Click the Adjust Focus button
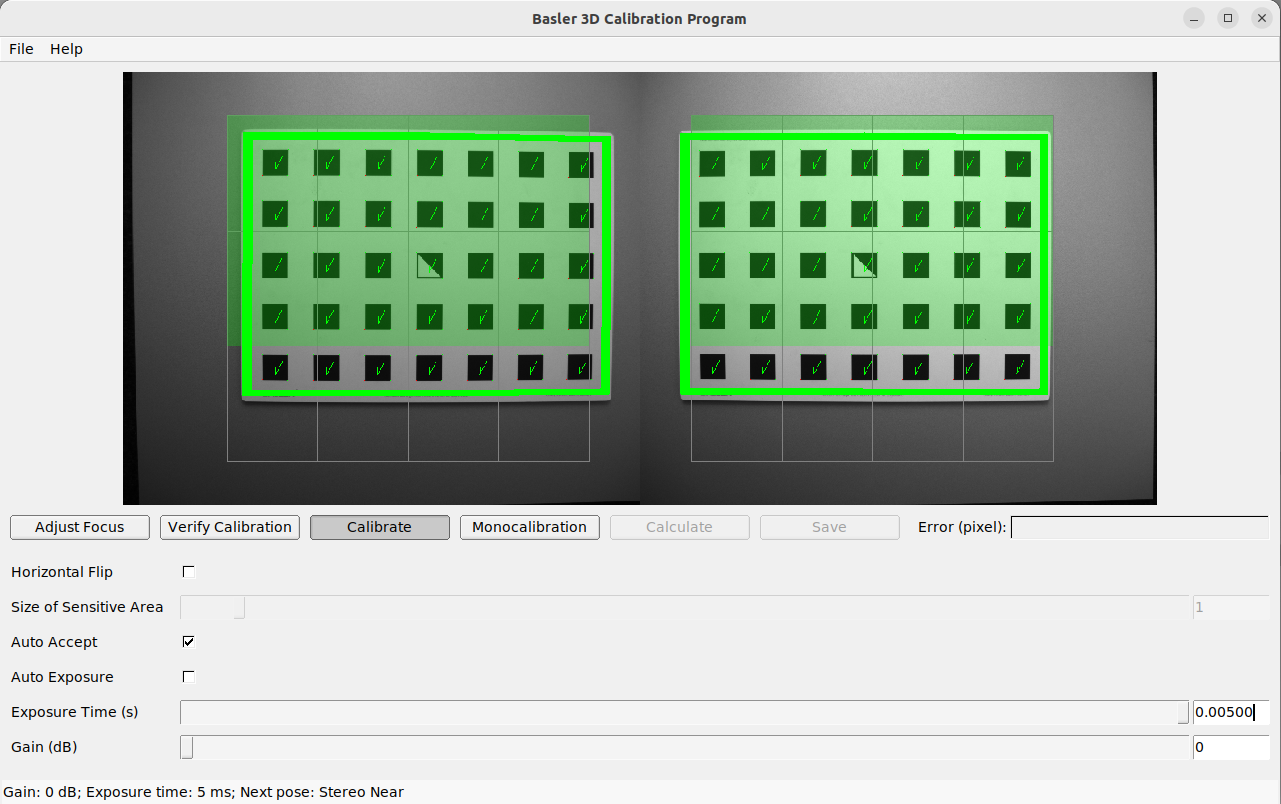The image size is (1281, 804). (x=80, y=527)
